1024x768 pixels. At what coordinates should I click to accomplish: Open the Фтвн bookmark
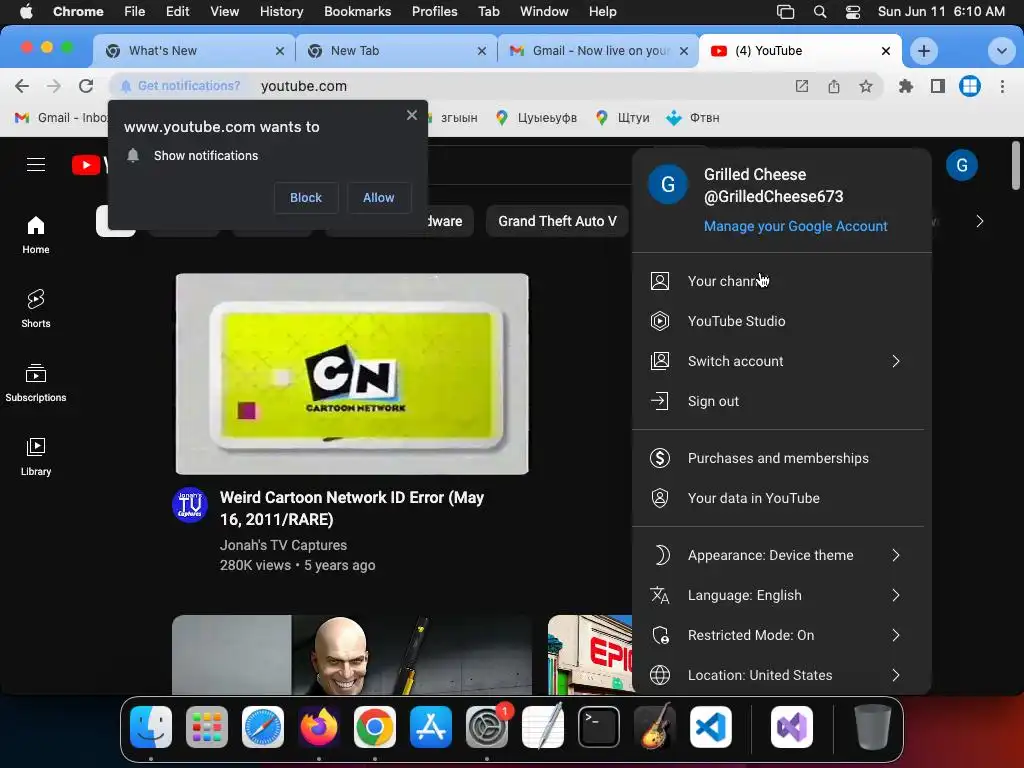pos(693,118)
